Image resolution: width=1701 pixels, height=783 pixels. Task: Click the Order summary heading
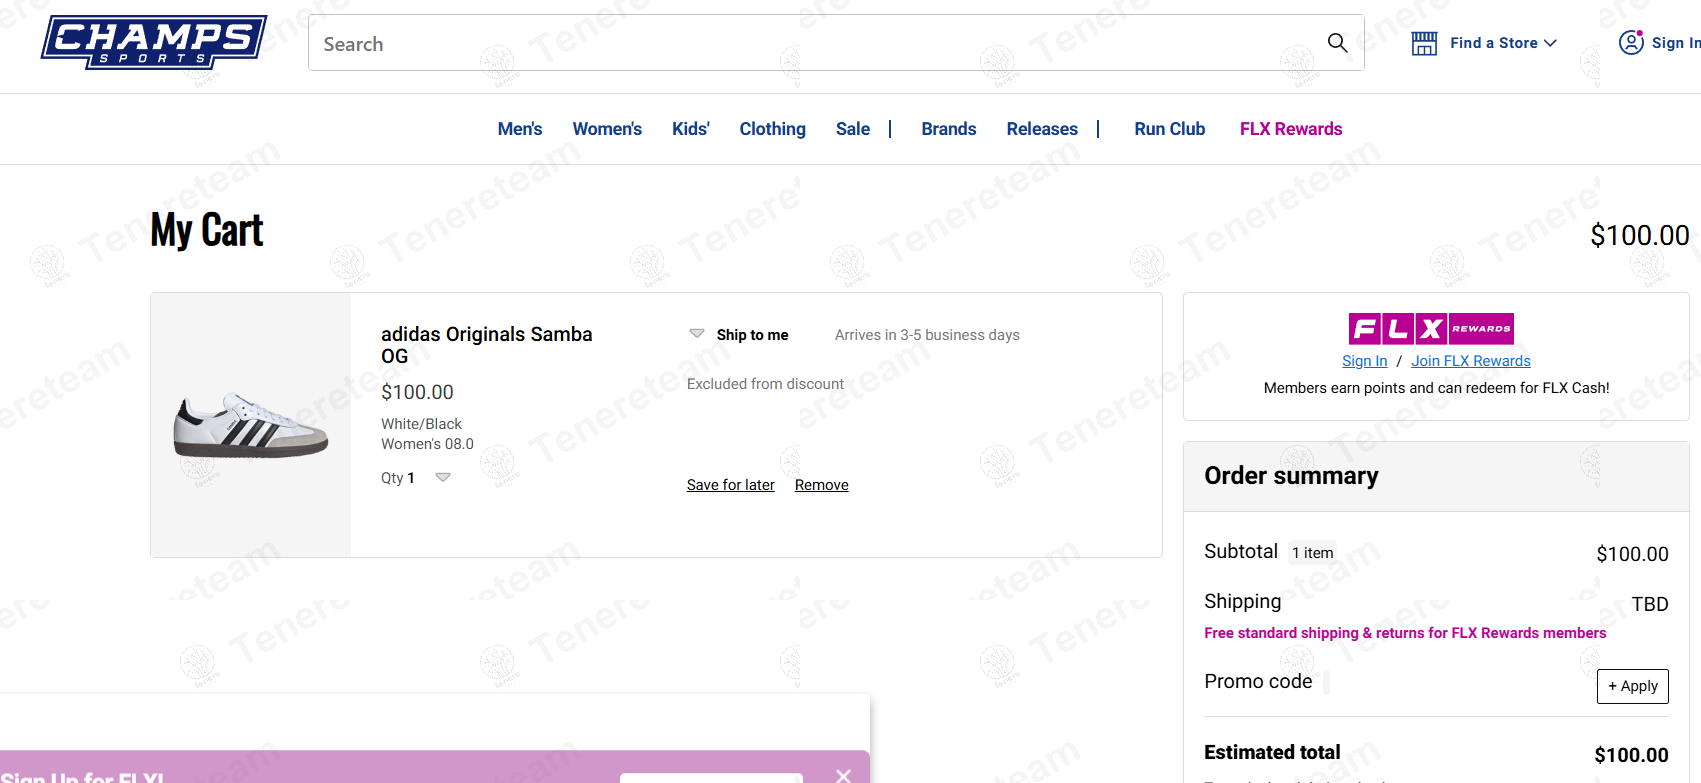click(x=1291, y=476)
